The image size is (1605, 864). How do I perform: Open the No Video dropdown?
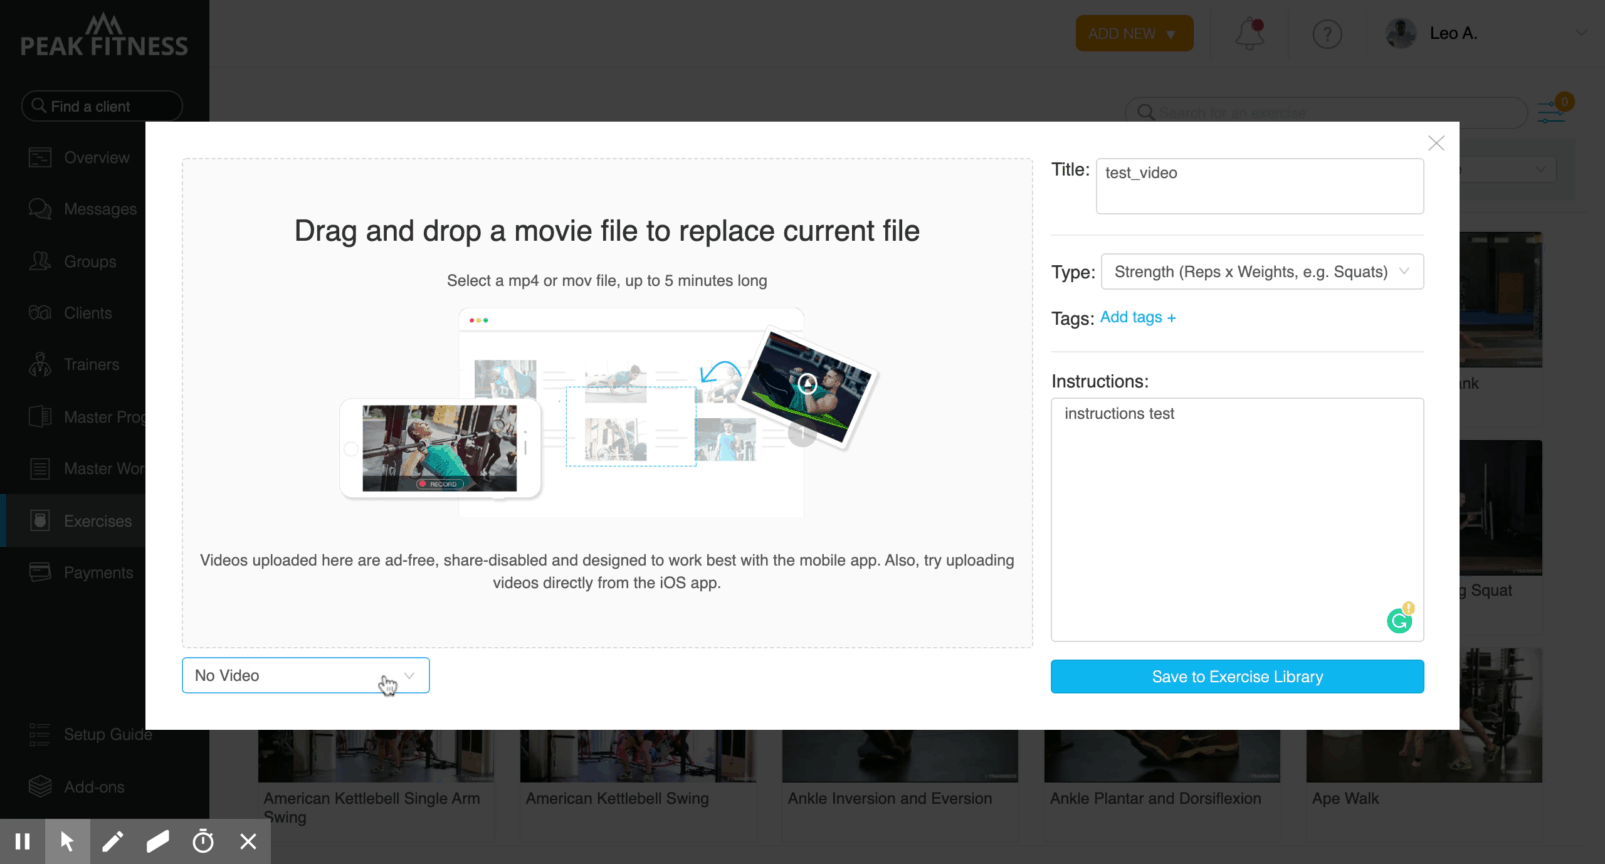click(x=306, y=675)
